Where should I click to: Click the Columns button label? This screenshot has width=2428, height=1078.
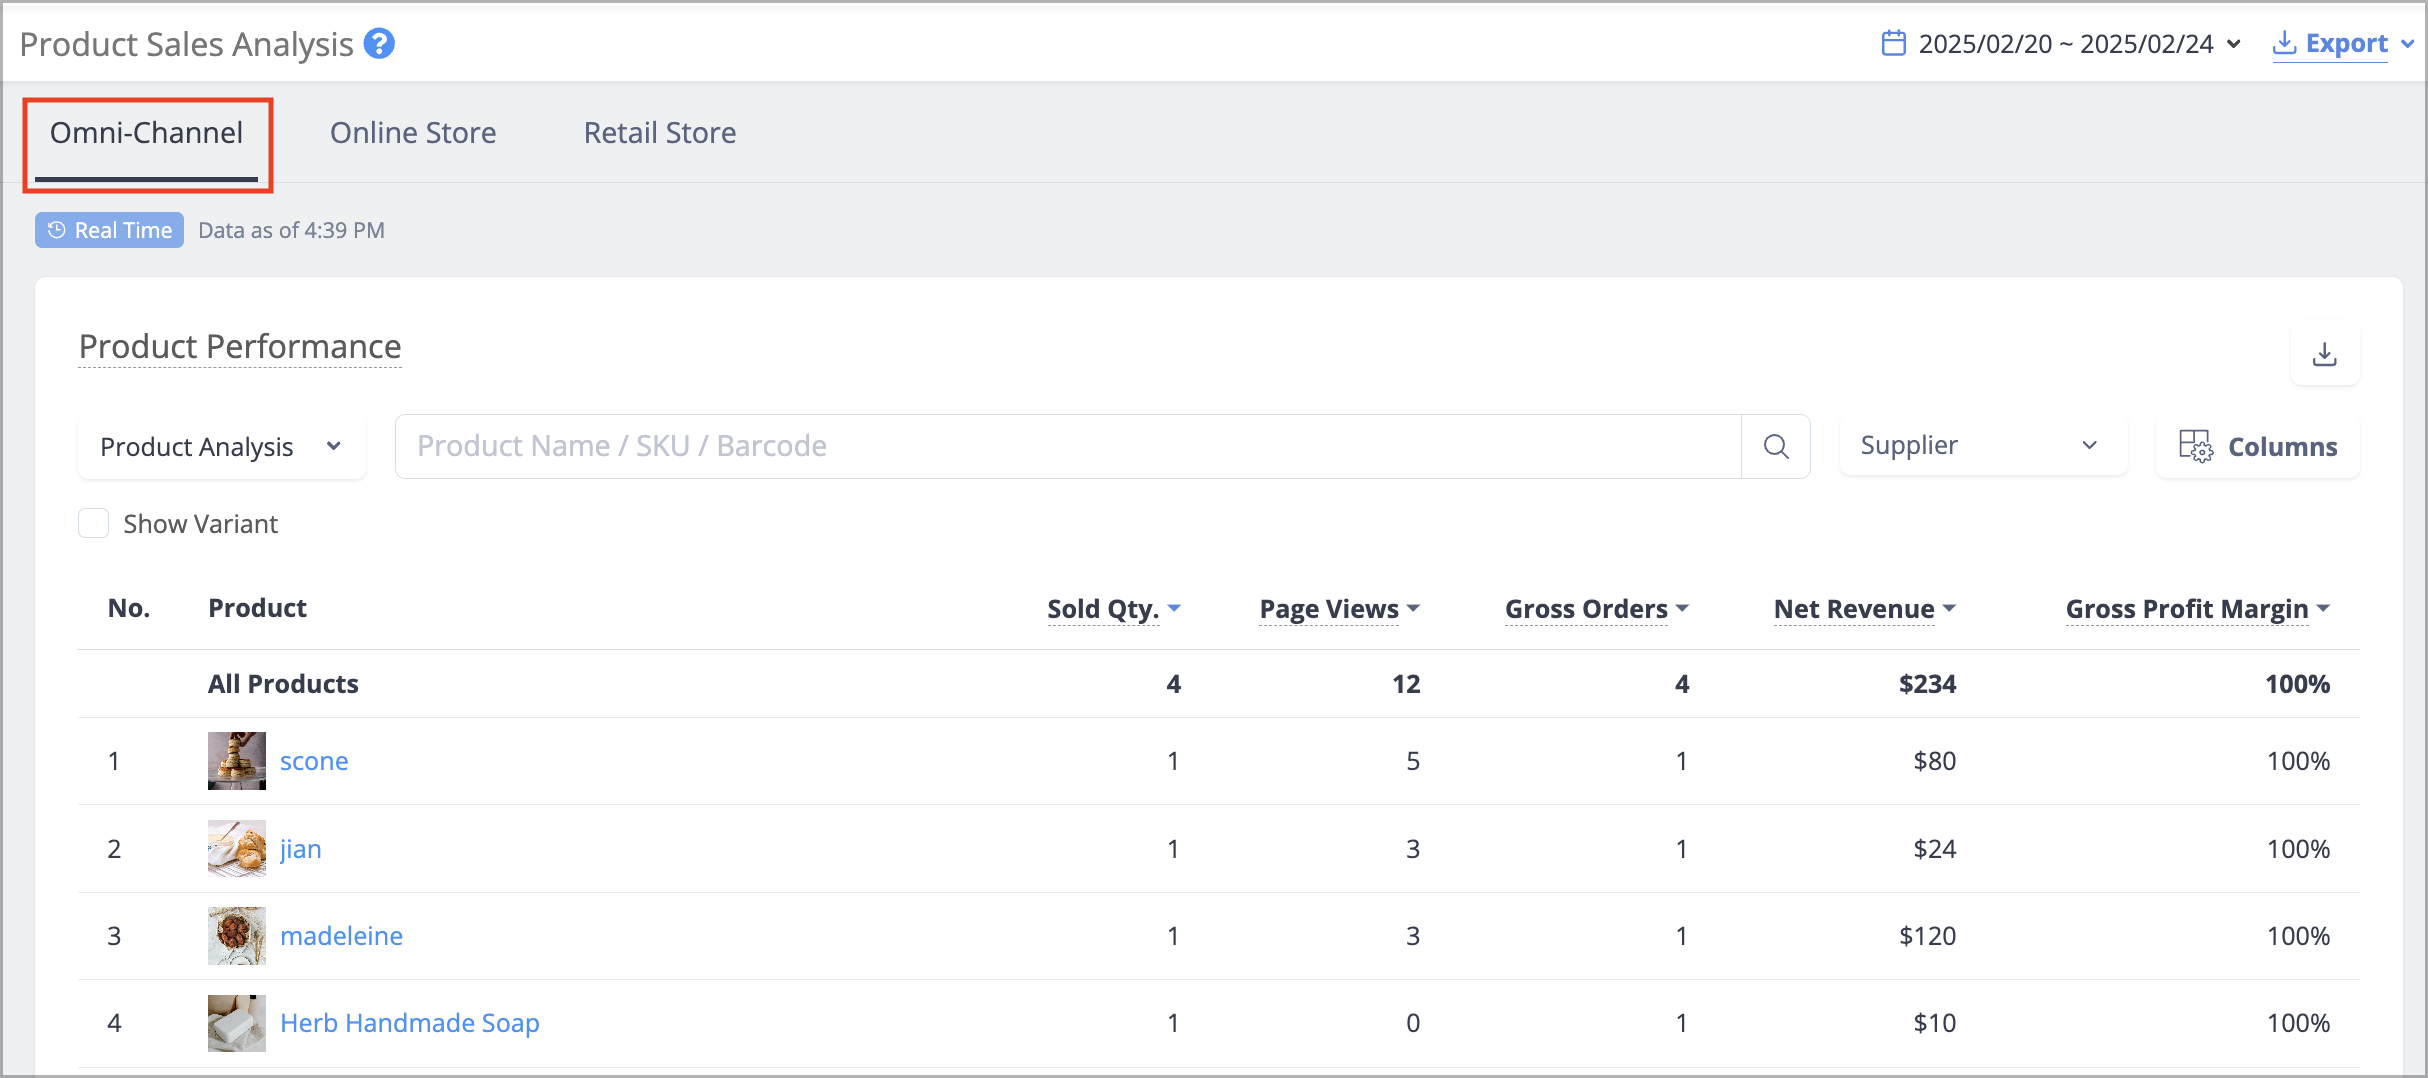(2282, 447)
